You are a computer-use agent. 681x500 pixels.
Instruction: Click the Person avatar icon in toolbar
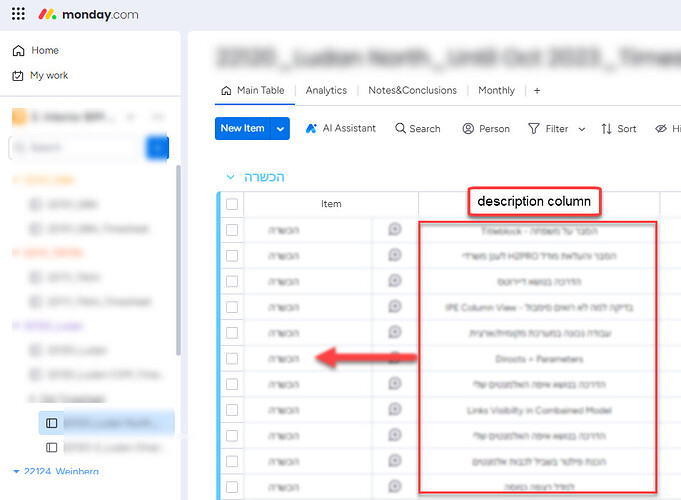point(468,129)
